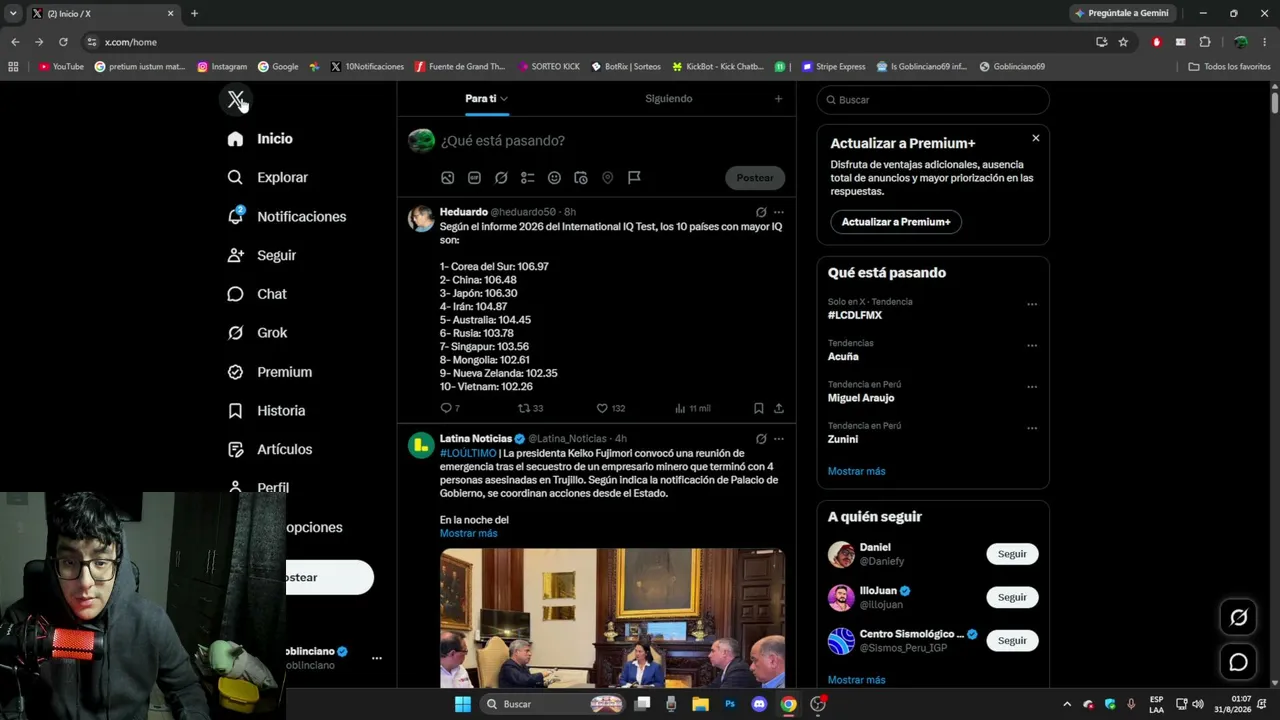Bookmark this page with the star icon
Viewport: 1280px width, 720px height.
(x=1123, y=42)
